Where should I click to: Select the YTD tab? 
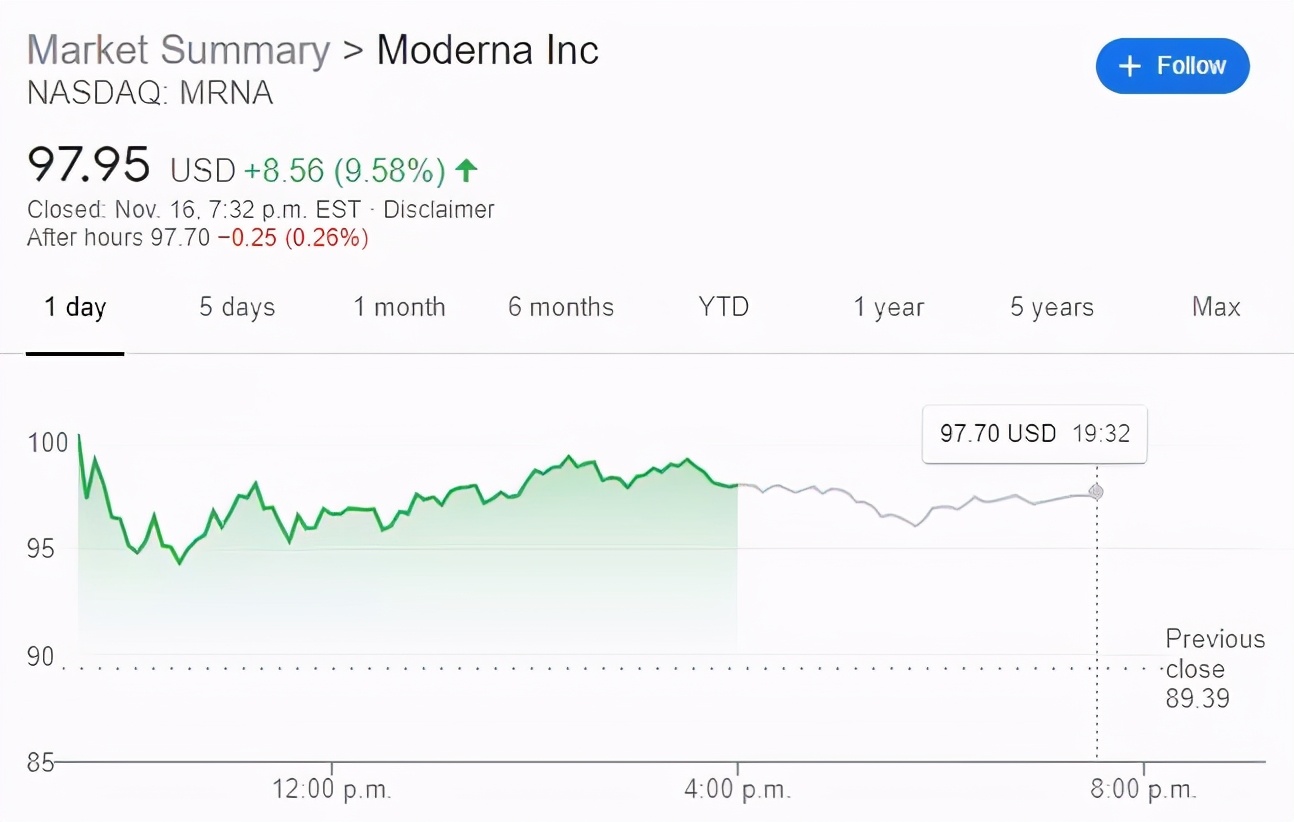pos(723,307)
